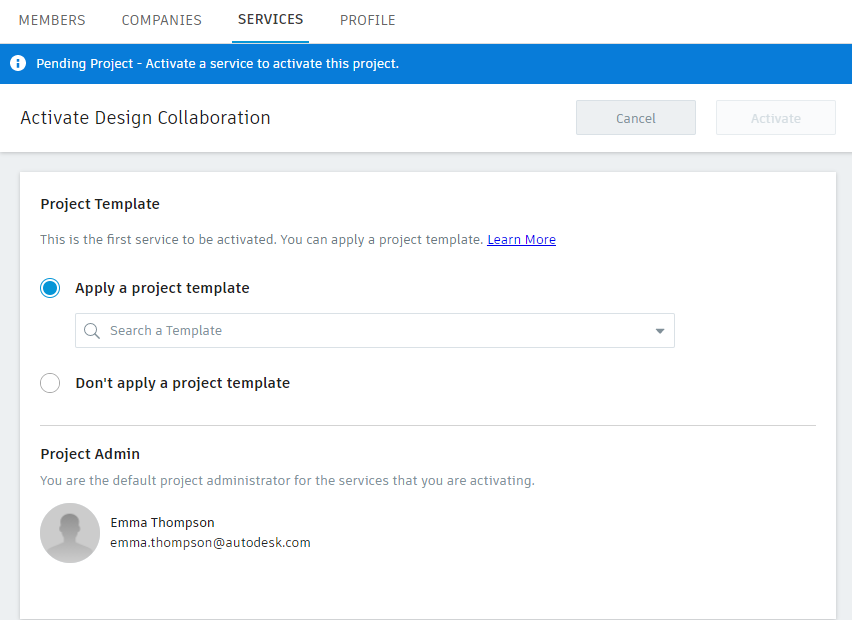Viewport: 852px width, 620px height.
Task: Click the 'Activate Design Collaboration' page title
Action: [x=145, y=118]
